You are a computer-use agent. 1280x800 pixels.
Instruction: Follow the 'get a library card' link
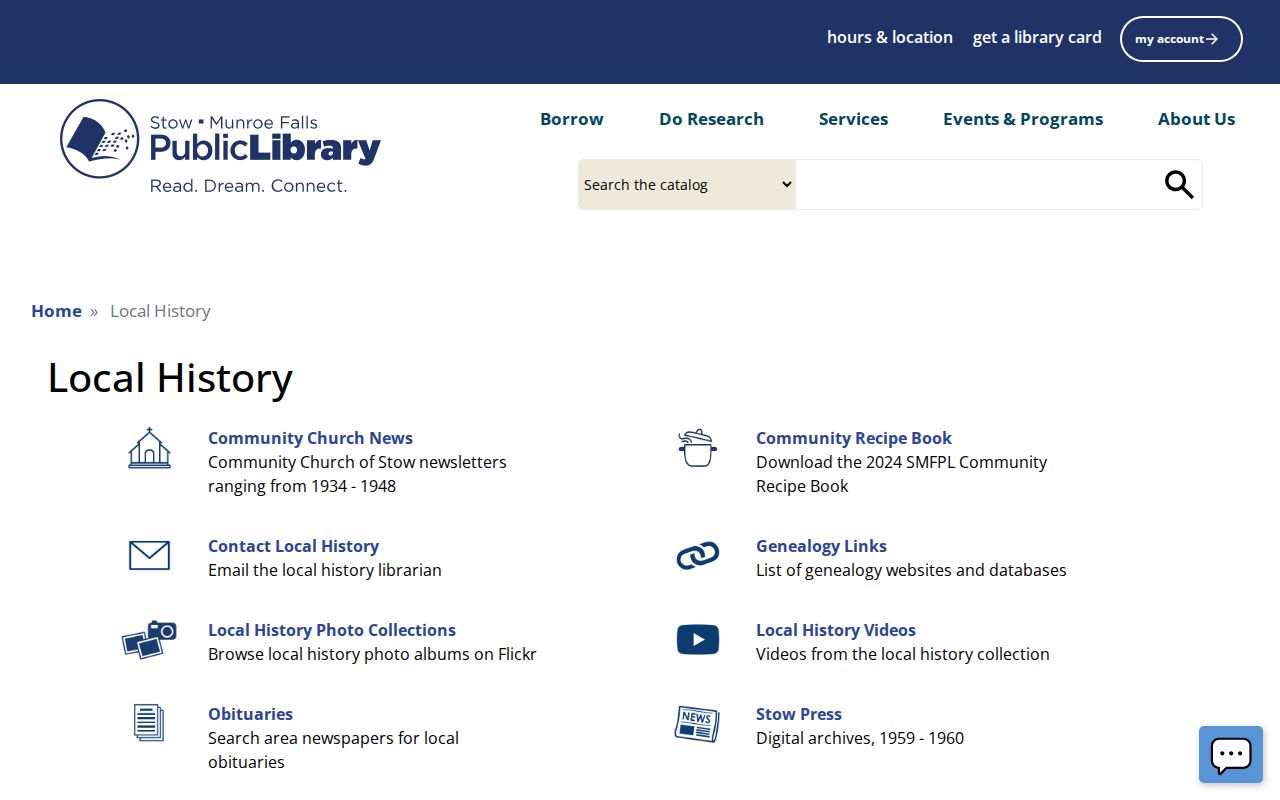coord(1037,37)
